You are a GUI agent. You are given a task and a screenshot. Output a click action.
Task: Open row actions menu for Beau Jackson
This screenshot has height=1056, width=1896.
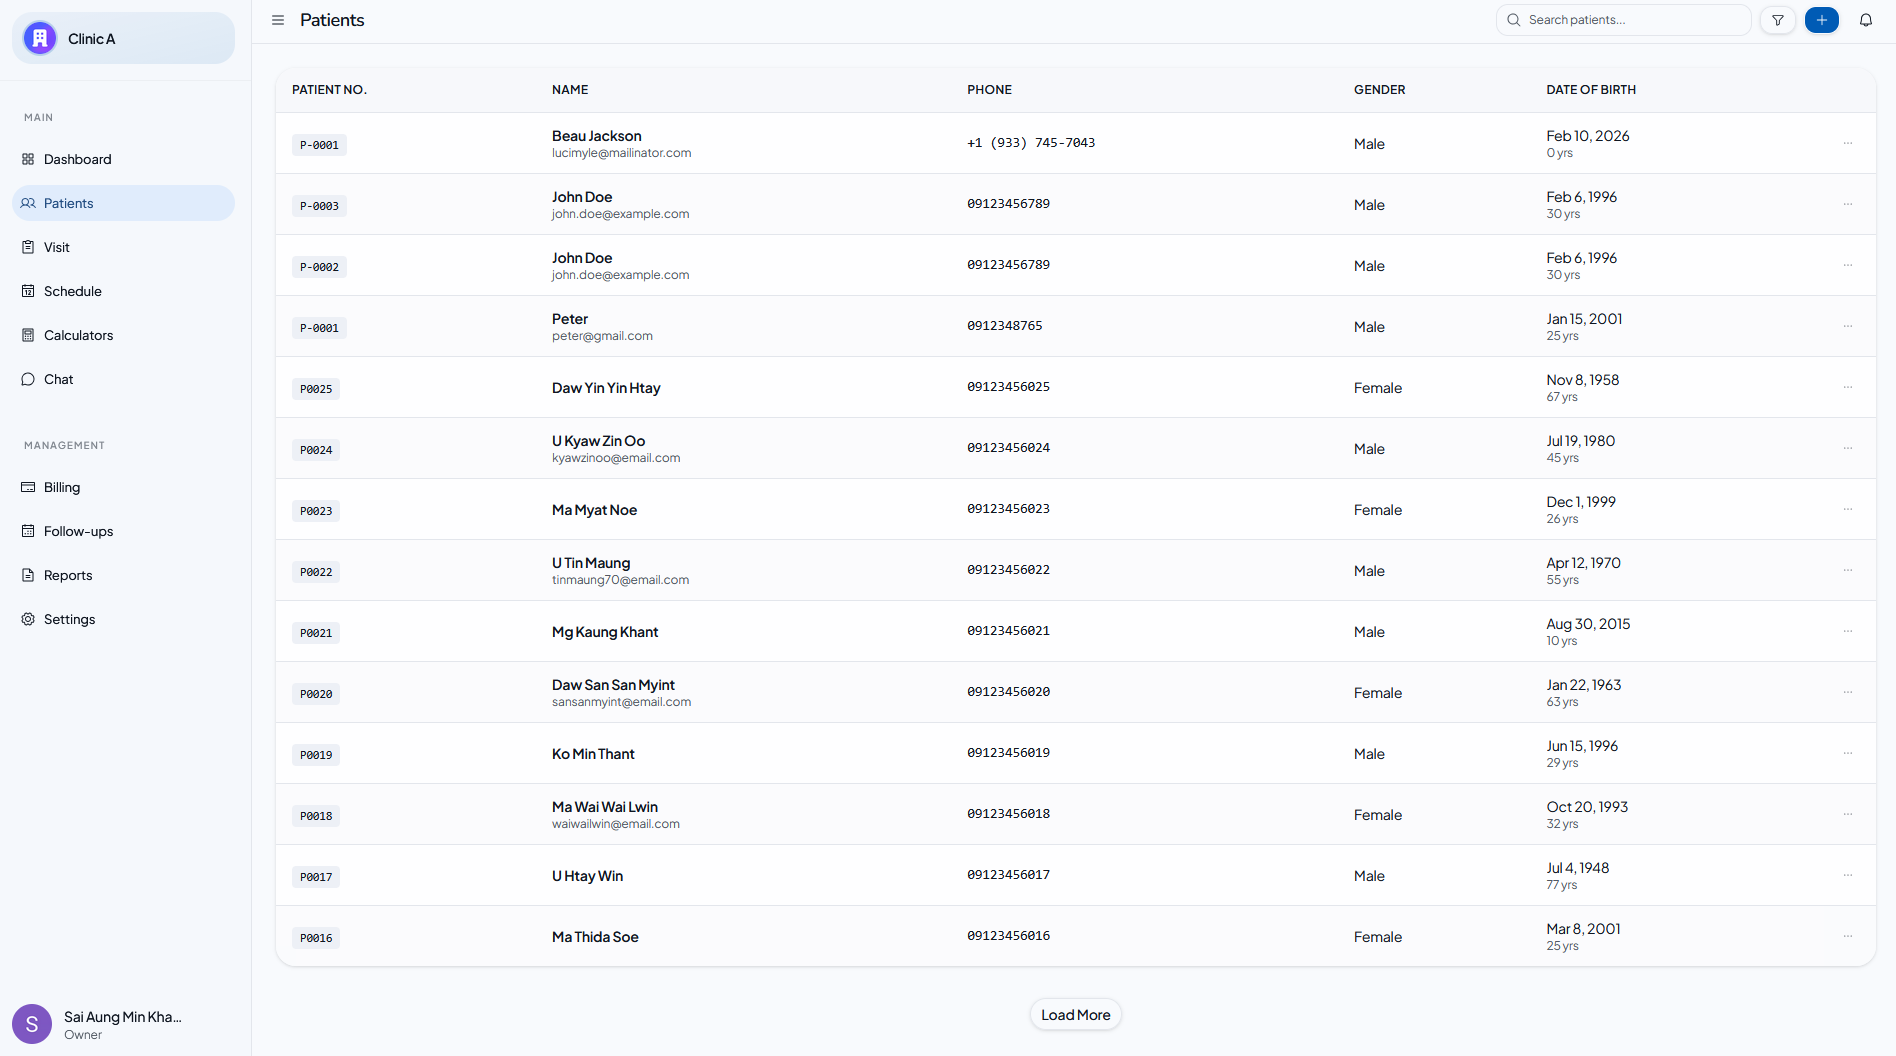pyautogui.click(x=1848, y=143)
